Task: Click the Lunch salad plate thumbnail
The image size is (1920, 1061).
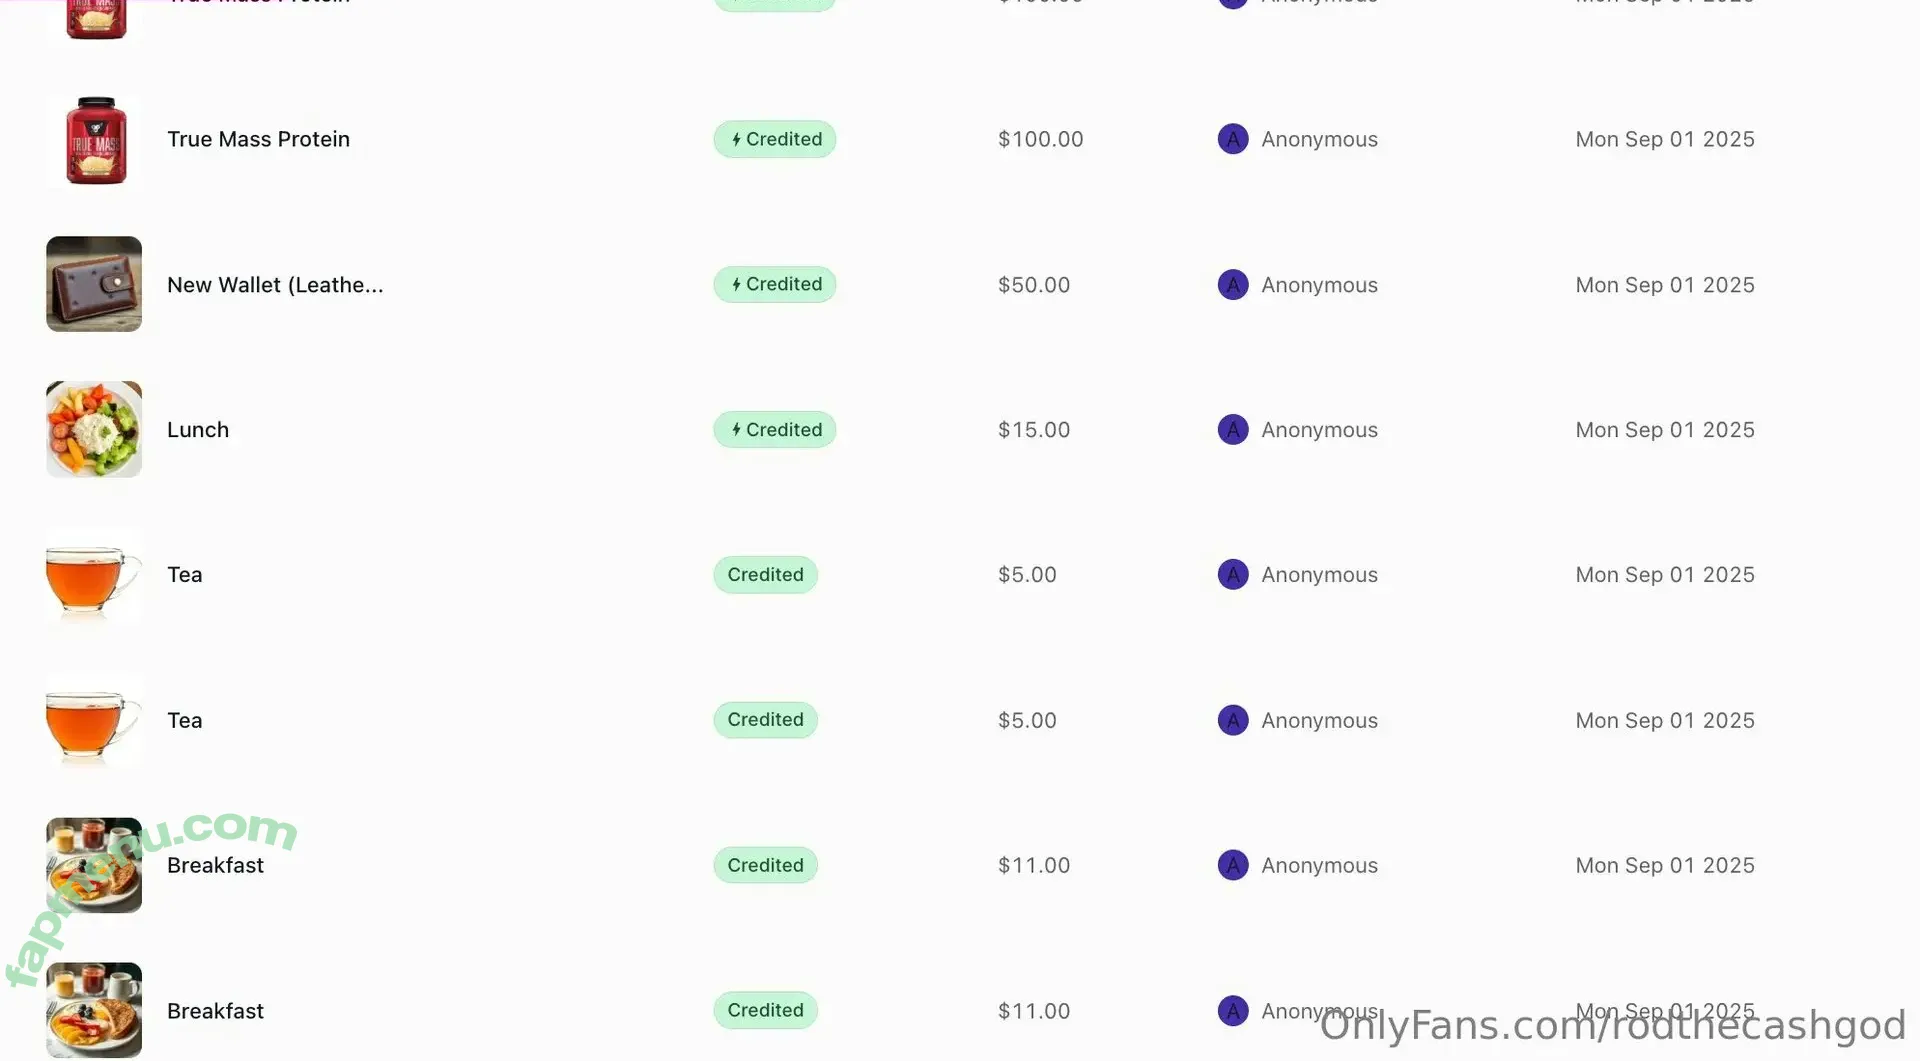Action: click(x=94, y=429)
